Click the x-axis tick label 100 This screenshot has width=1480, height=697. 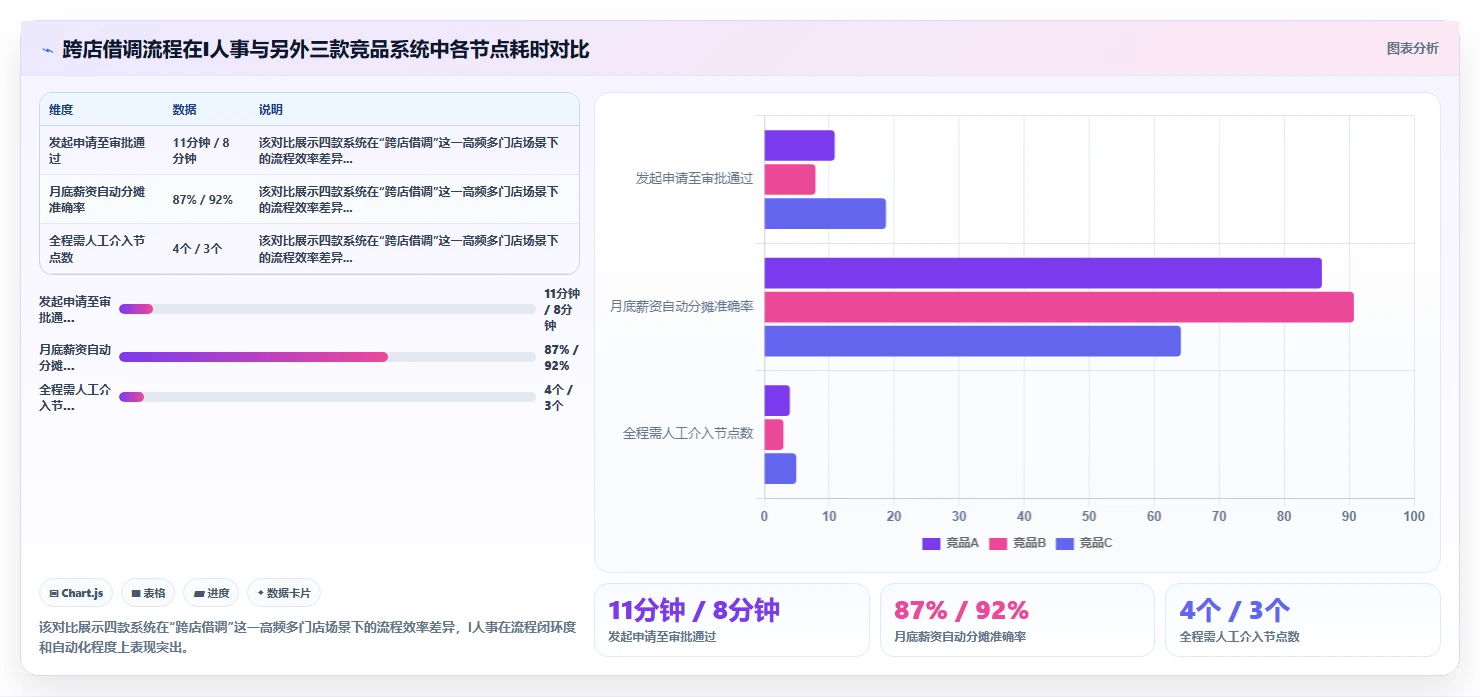coord(1414,516)
